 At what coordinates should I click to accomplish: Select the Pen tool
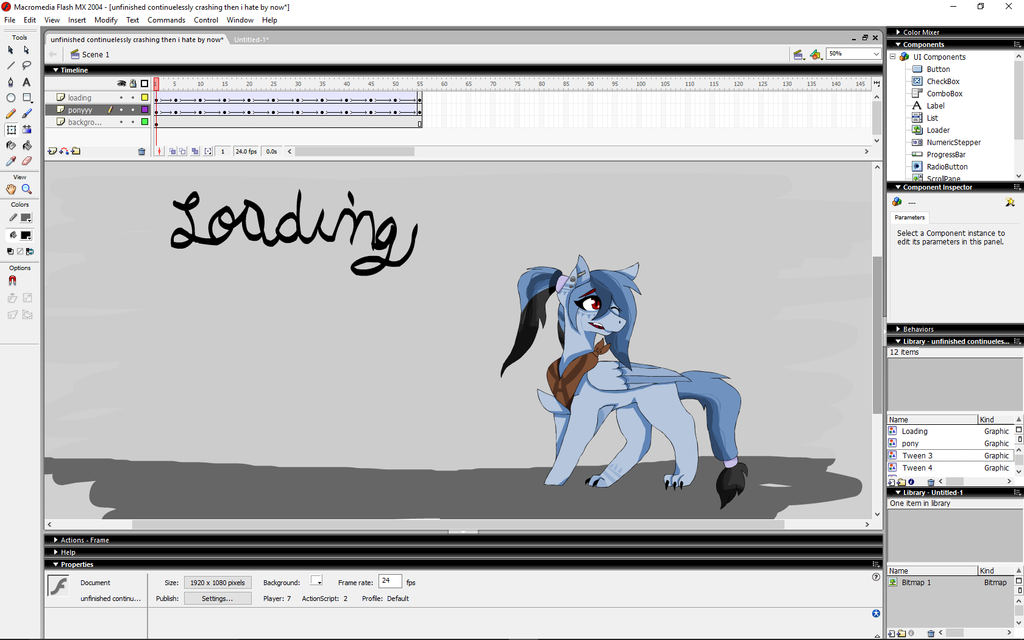10,82
